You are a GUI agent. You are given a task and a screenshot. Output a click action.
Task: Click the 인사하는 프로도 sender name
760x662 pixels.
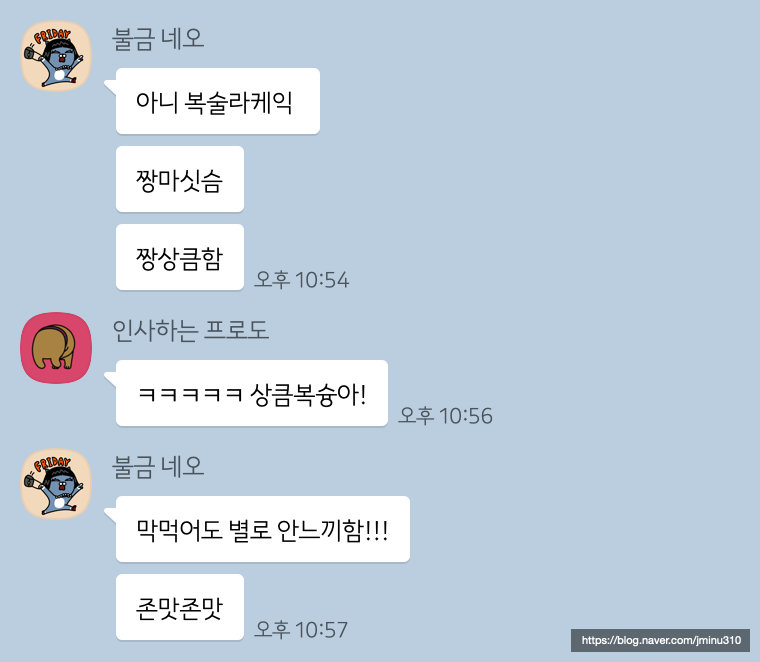tap(190, 331)
